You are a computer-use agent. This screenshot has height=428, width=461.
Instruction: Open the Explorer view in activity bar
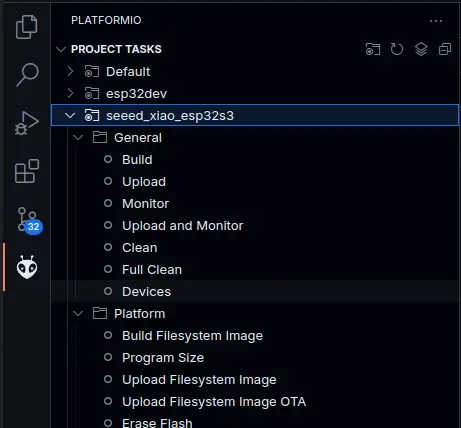(x=27, y=27)
